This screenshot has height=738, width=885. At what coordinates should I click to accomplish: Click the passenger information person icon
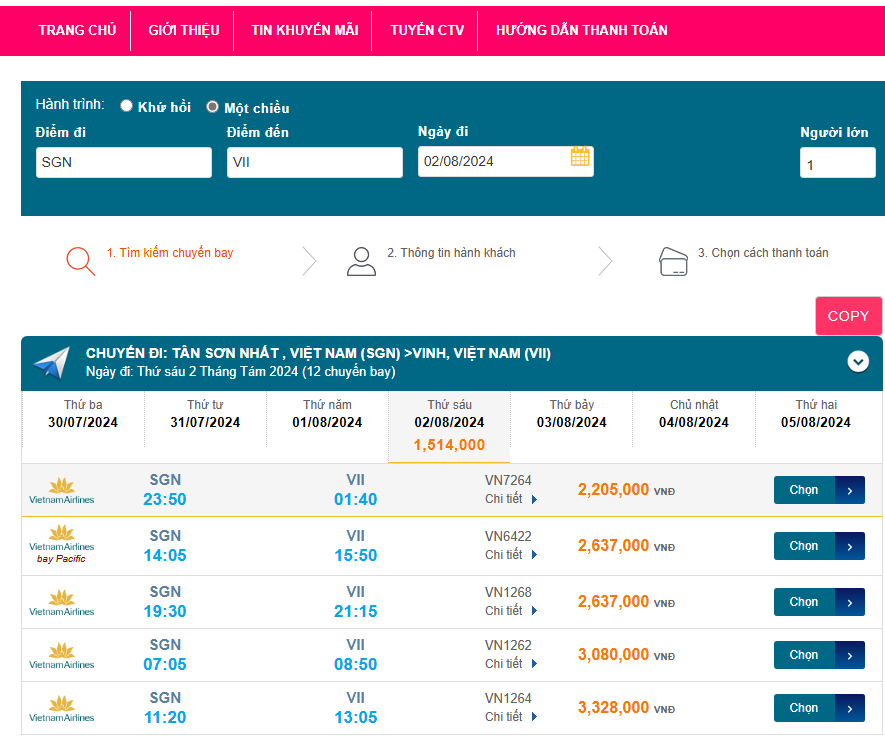[x=361, y=261]
